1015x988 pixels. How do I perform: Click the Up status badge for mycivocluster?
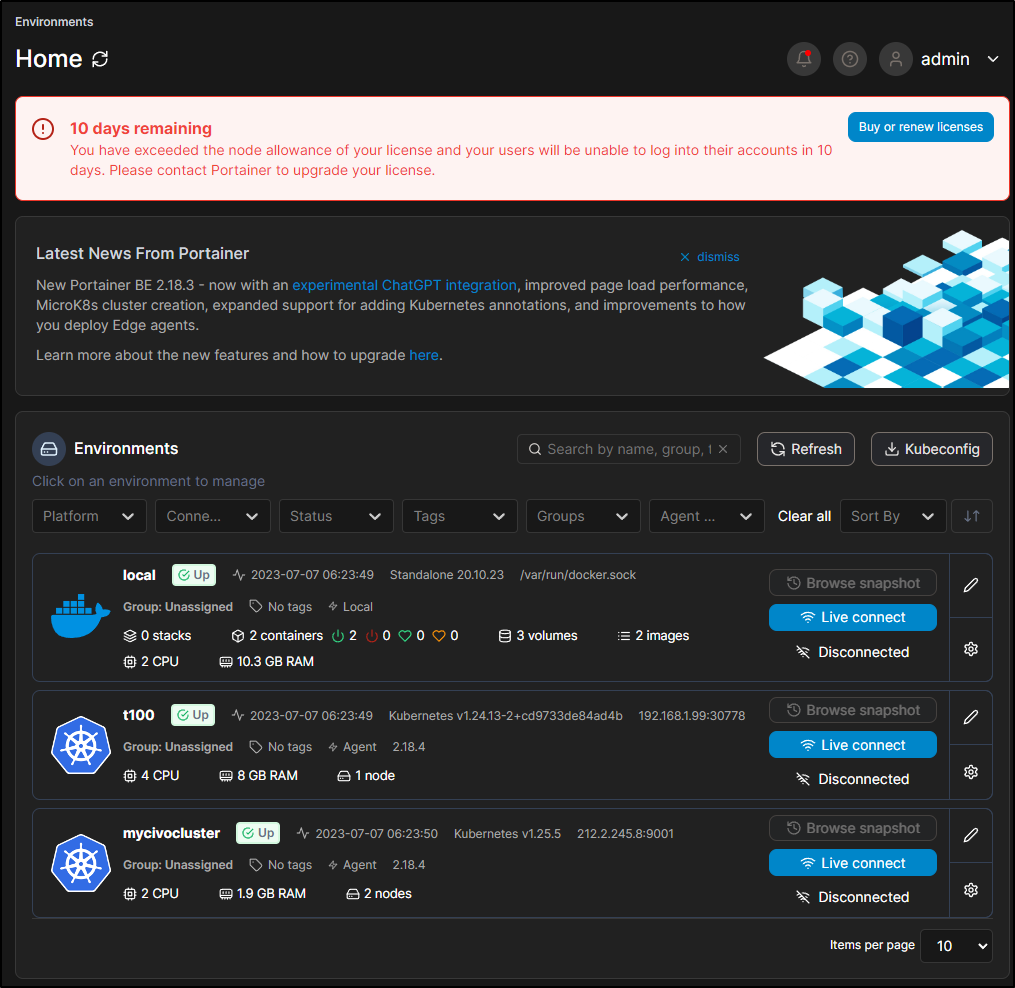[x=258, y=833]
